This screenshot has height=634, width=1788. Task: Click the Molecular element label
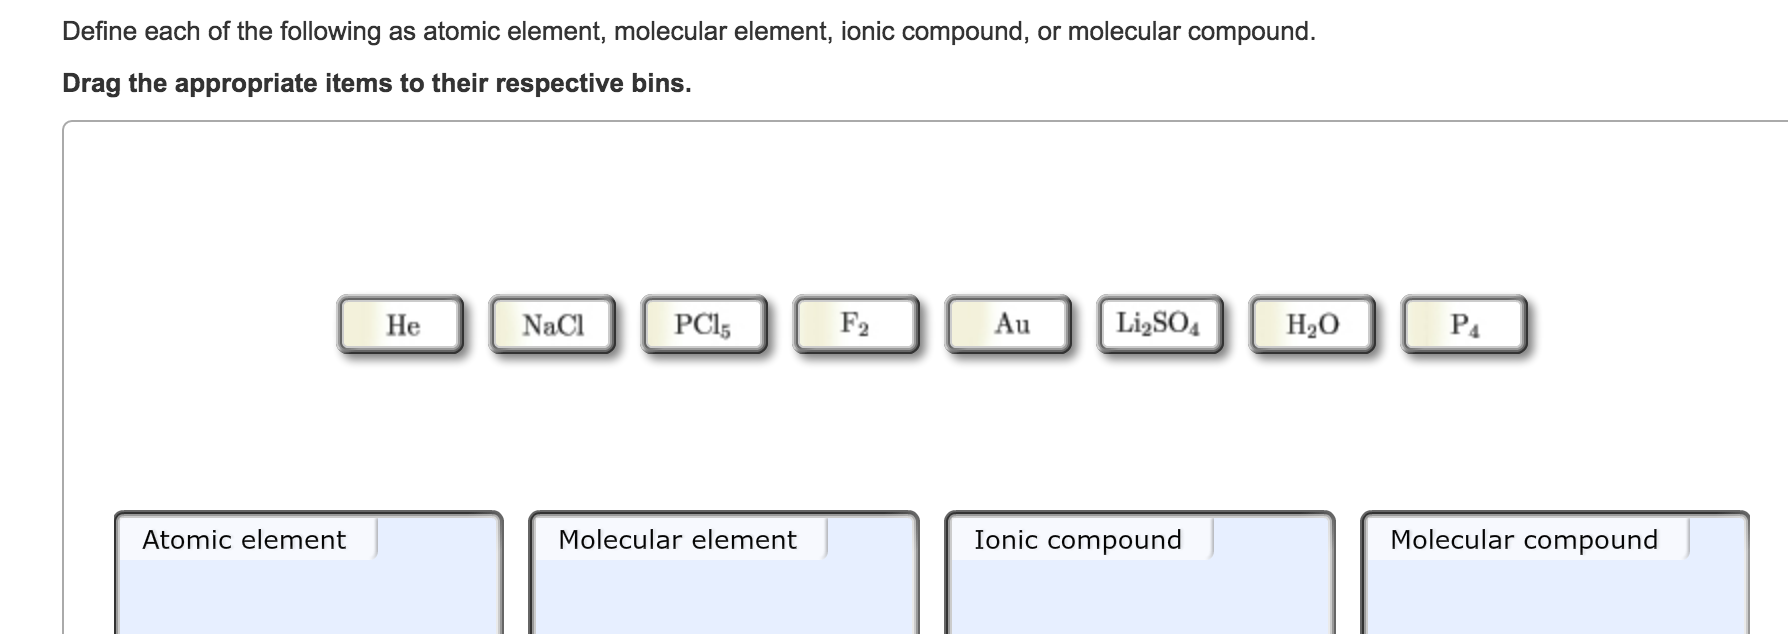(x=677, y=540)
